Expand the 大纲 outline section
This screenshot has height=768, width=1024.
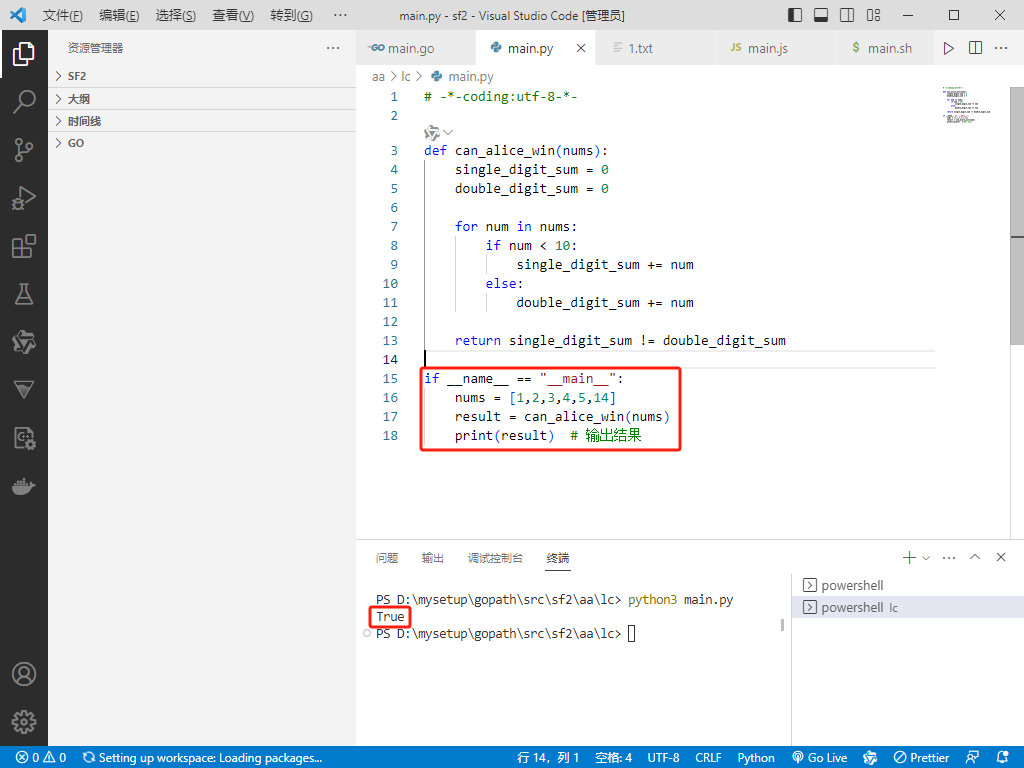[x=202, y=99]
